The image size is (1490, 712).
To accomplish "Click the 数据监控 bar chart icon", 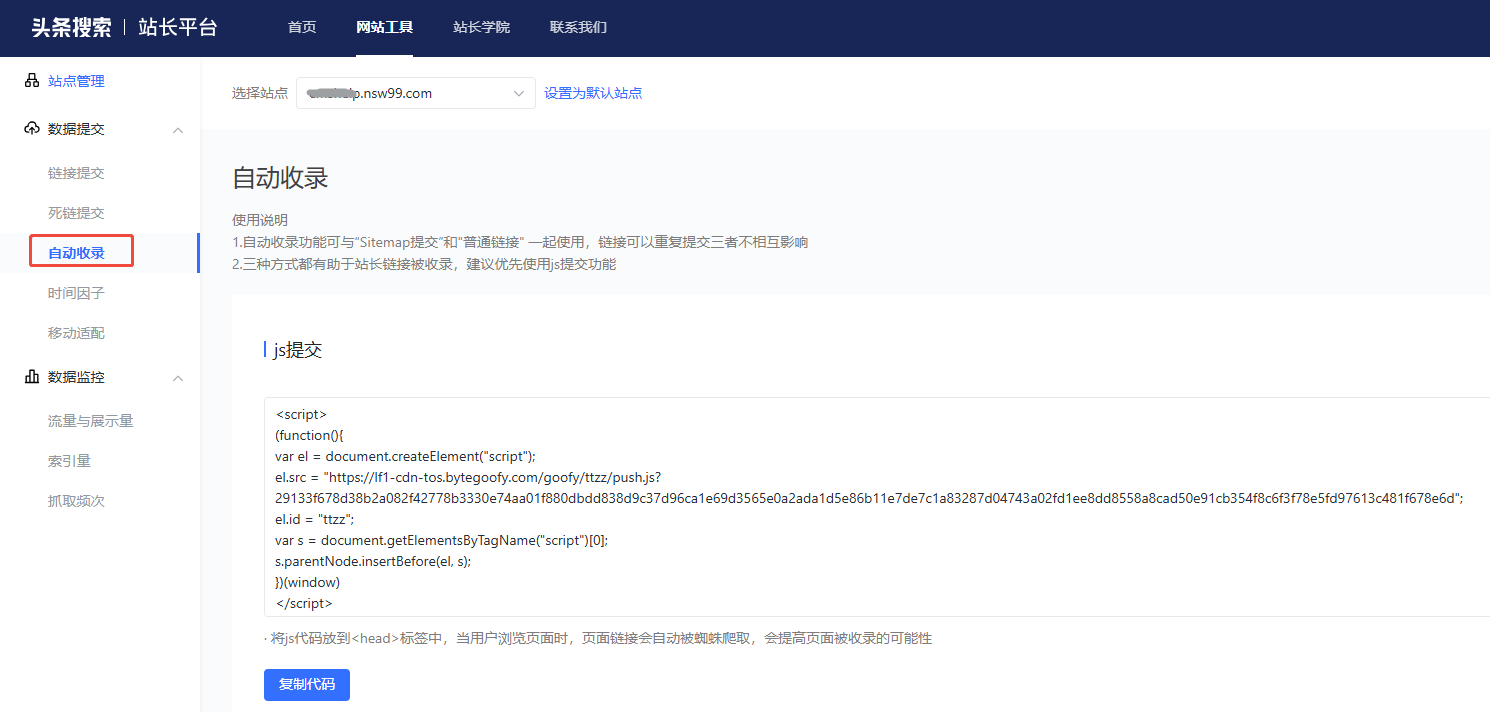I will click(x=31, y=377).
